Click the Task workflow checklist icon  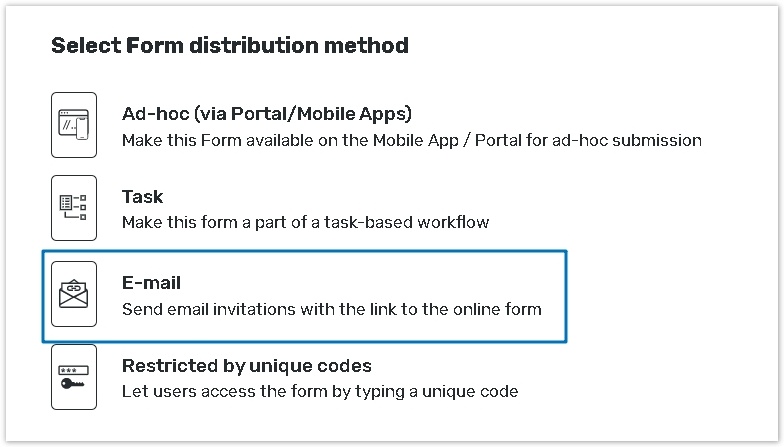[x=74, y=208]
